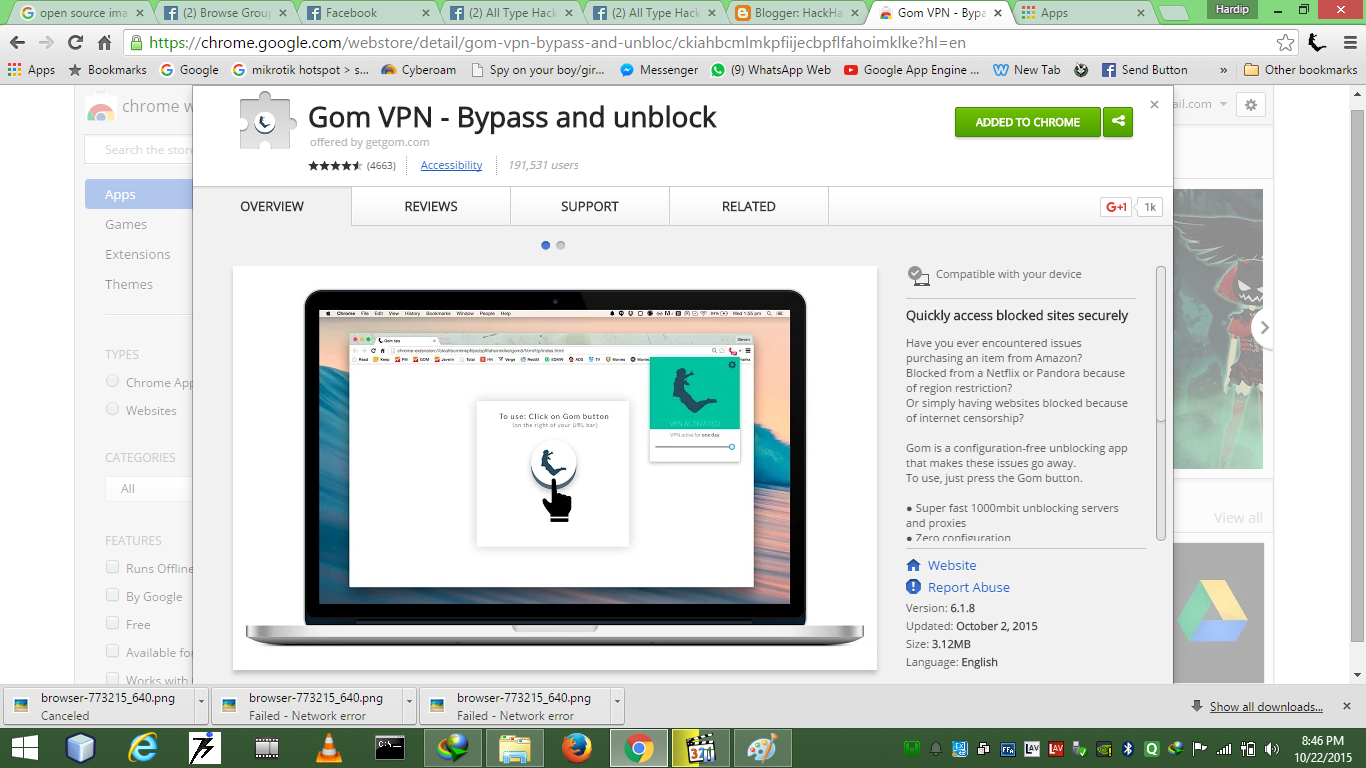The image size is (1366, 768).
Task: Bookmark this page with the star icon
Action: (x=1286, y=43)
